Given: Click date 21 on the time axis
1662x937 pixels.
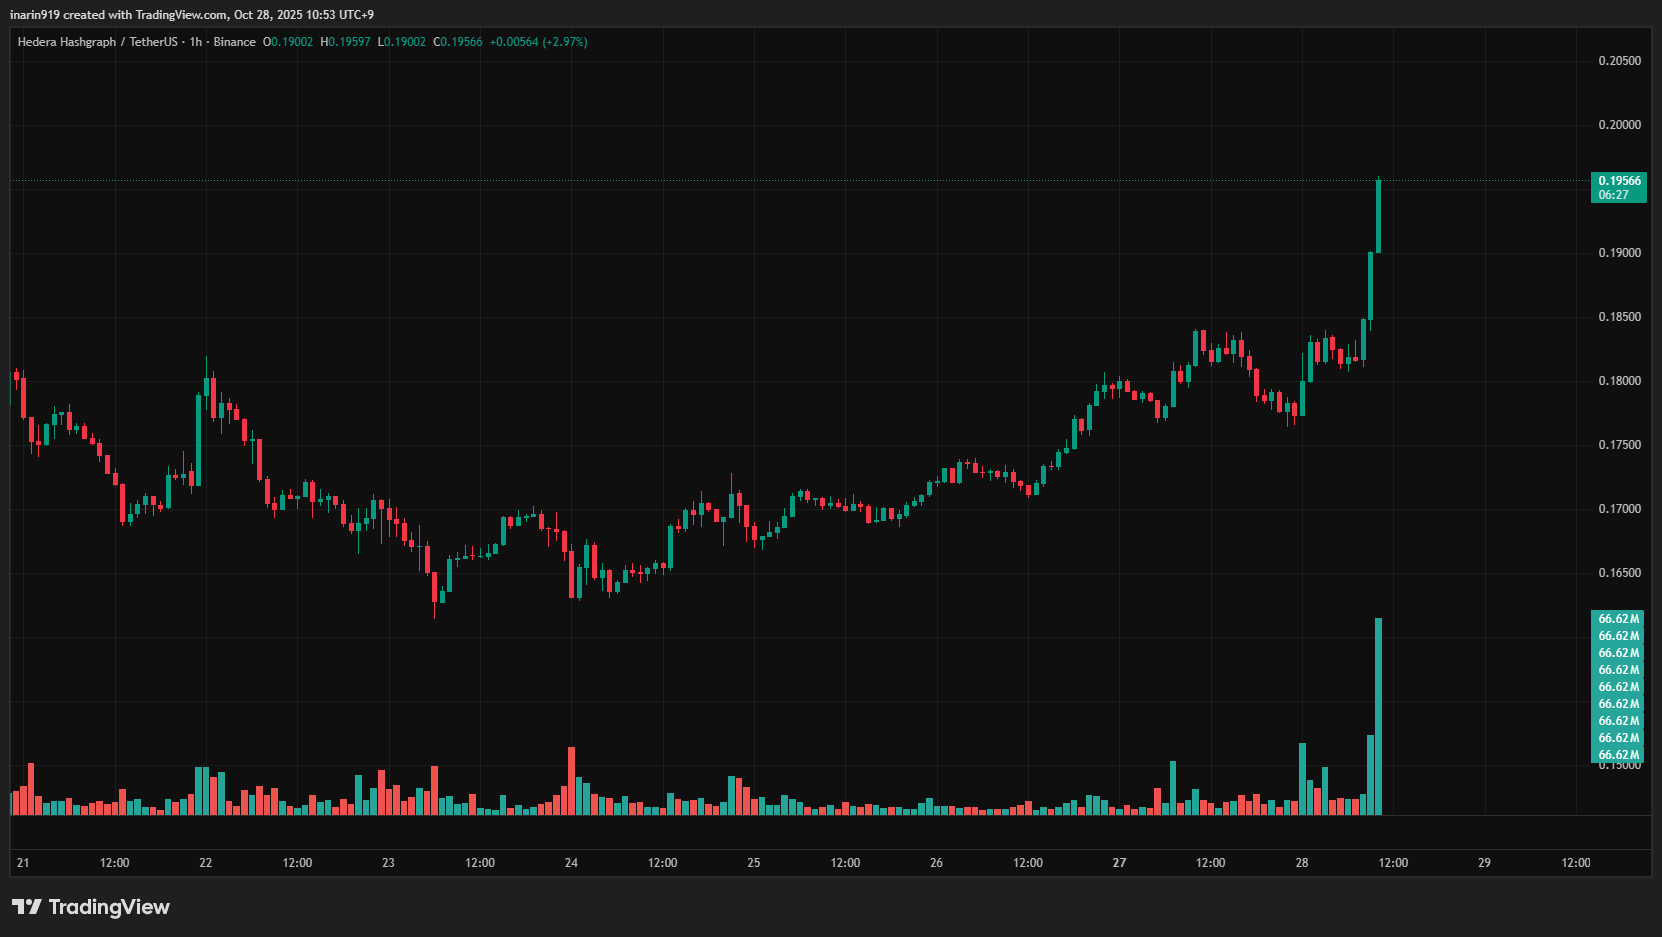Looking at the screenshot, I should click(x=23, y=863).
